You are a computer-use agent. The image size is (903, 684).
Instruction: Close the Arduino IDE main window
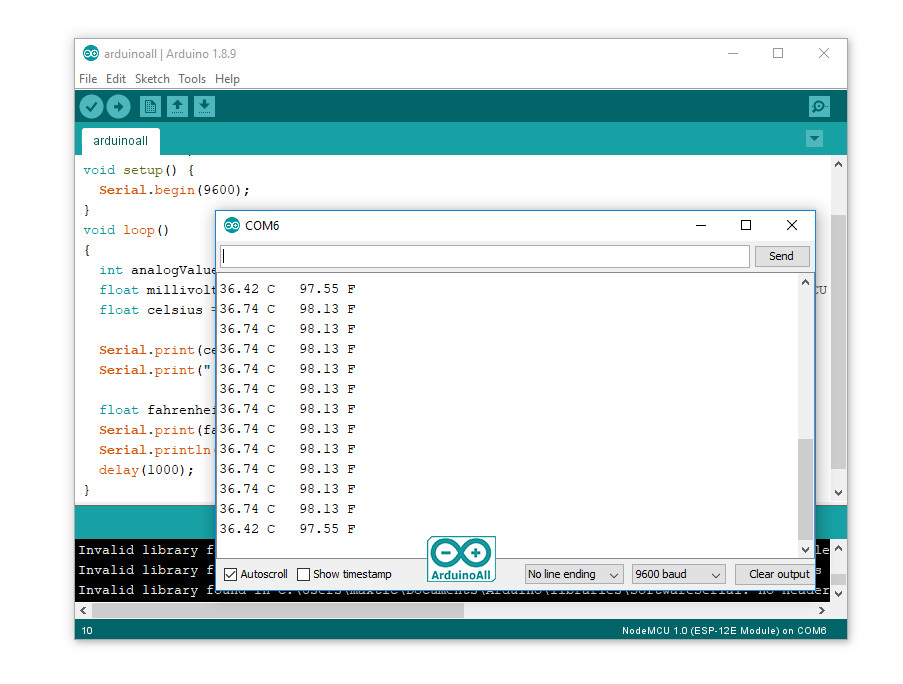click(824, 54)
